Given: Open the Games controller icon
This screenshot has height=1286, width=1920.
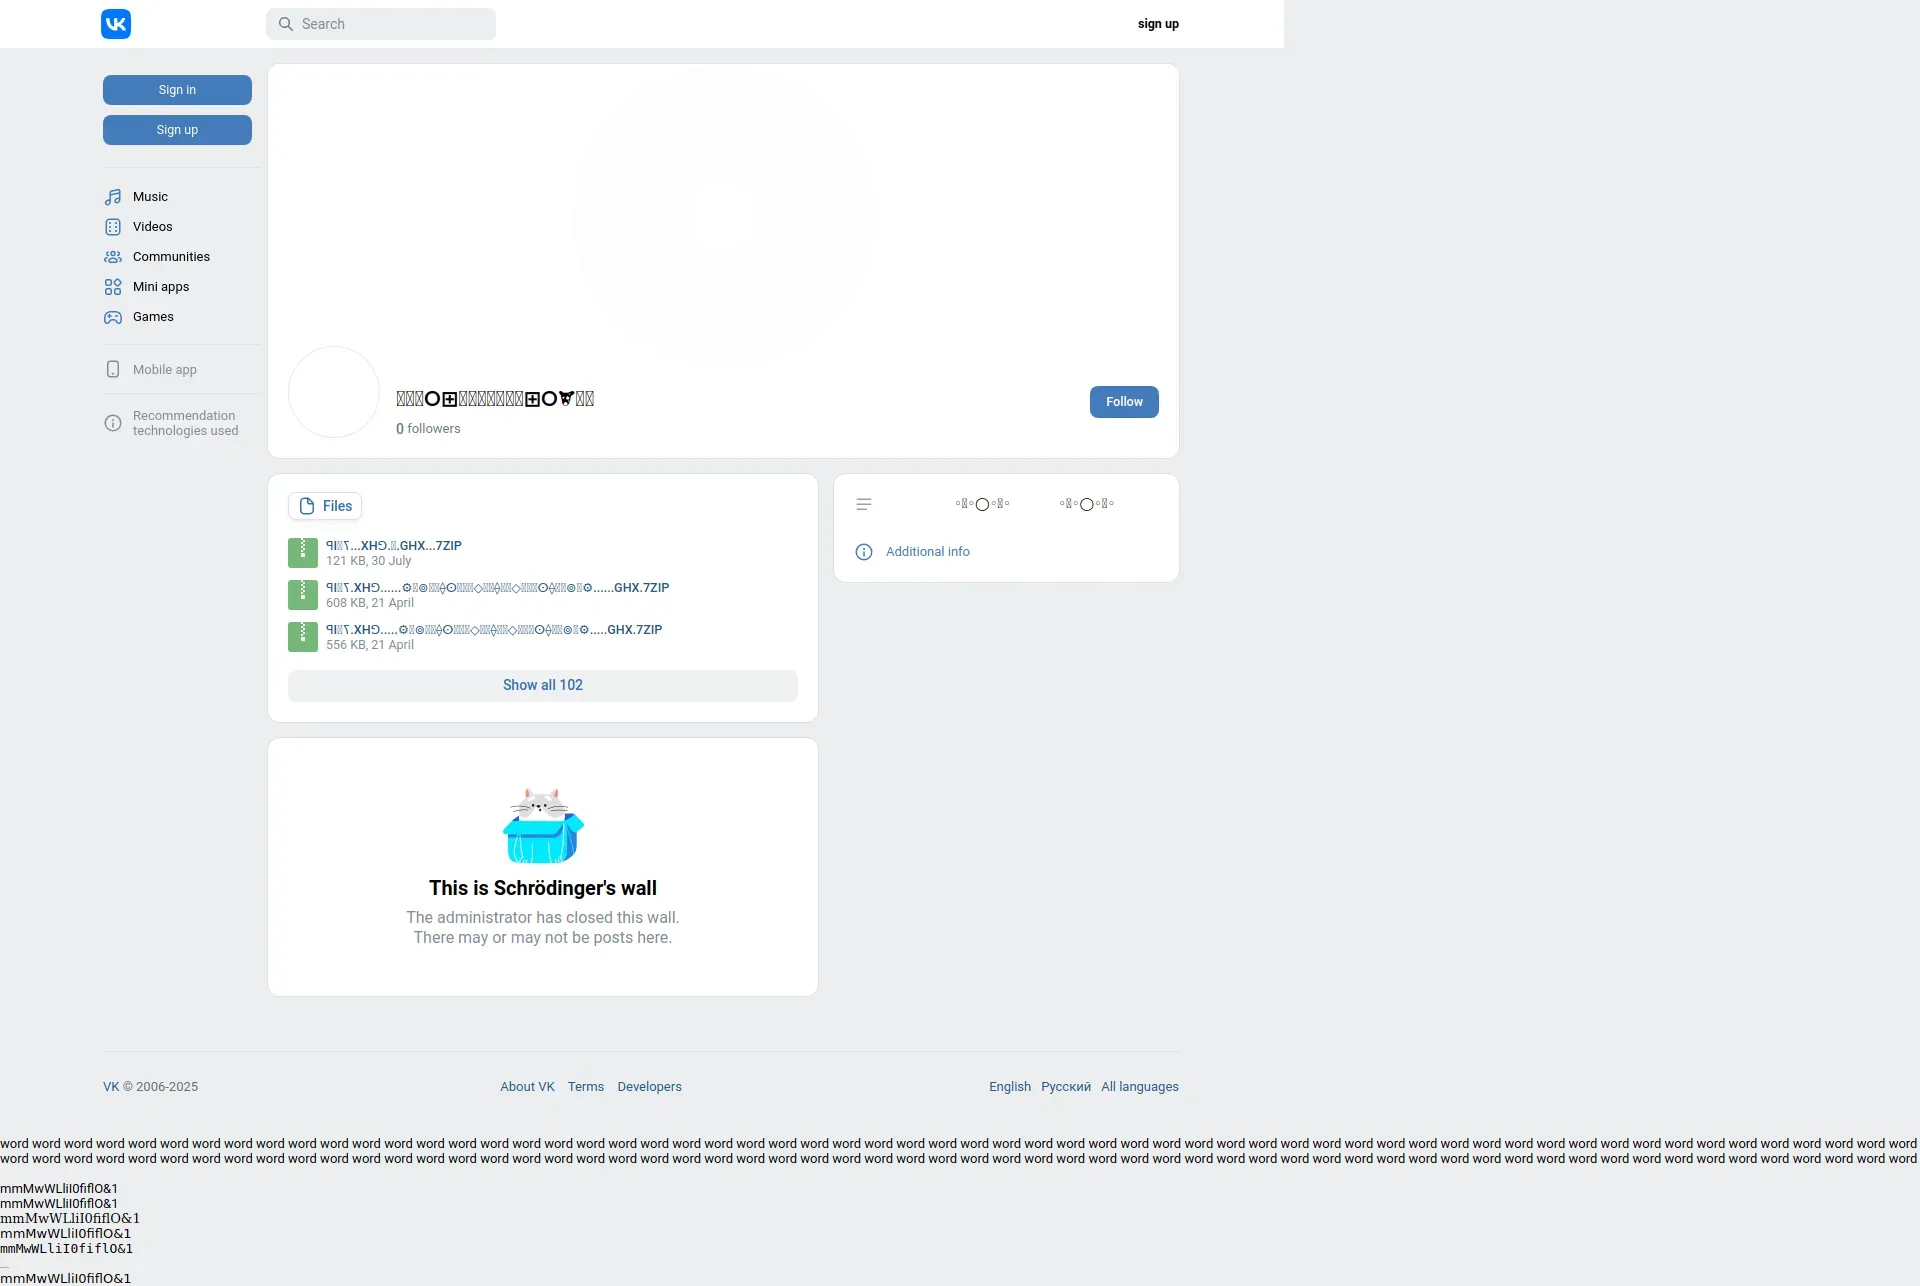Looking at the screenshot, I should click(x=113, y=317).
